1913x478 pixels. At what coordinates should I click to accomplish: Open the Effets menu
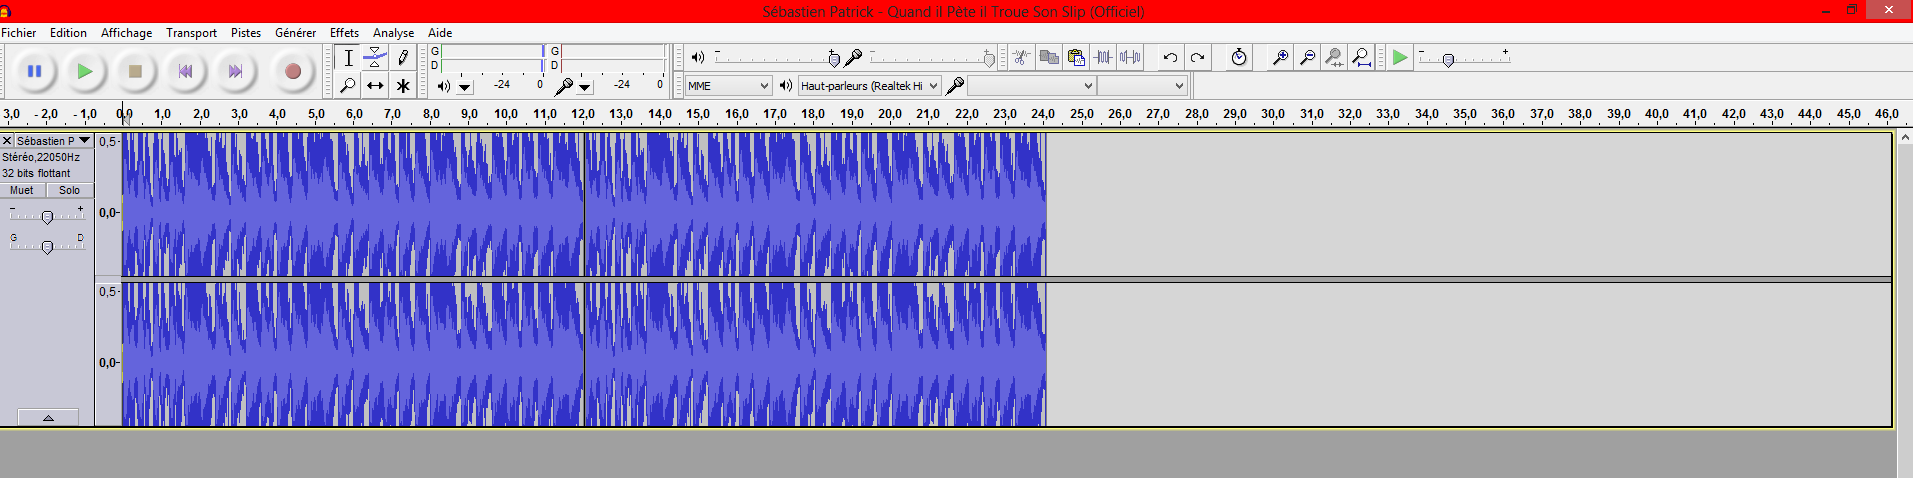(344, 33)
